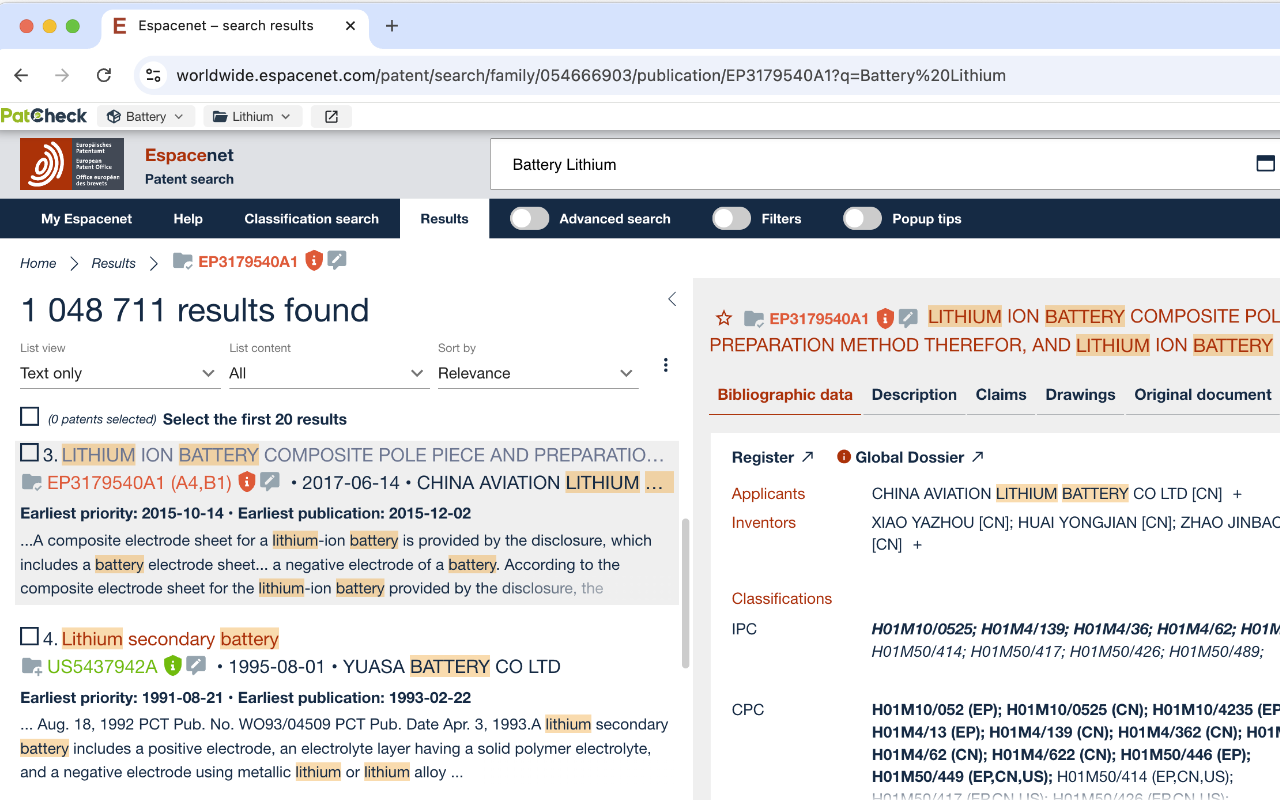Open three-dot more options menu
1280x800 pixels.
coord(665,365)
